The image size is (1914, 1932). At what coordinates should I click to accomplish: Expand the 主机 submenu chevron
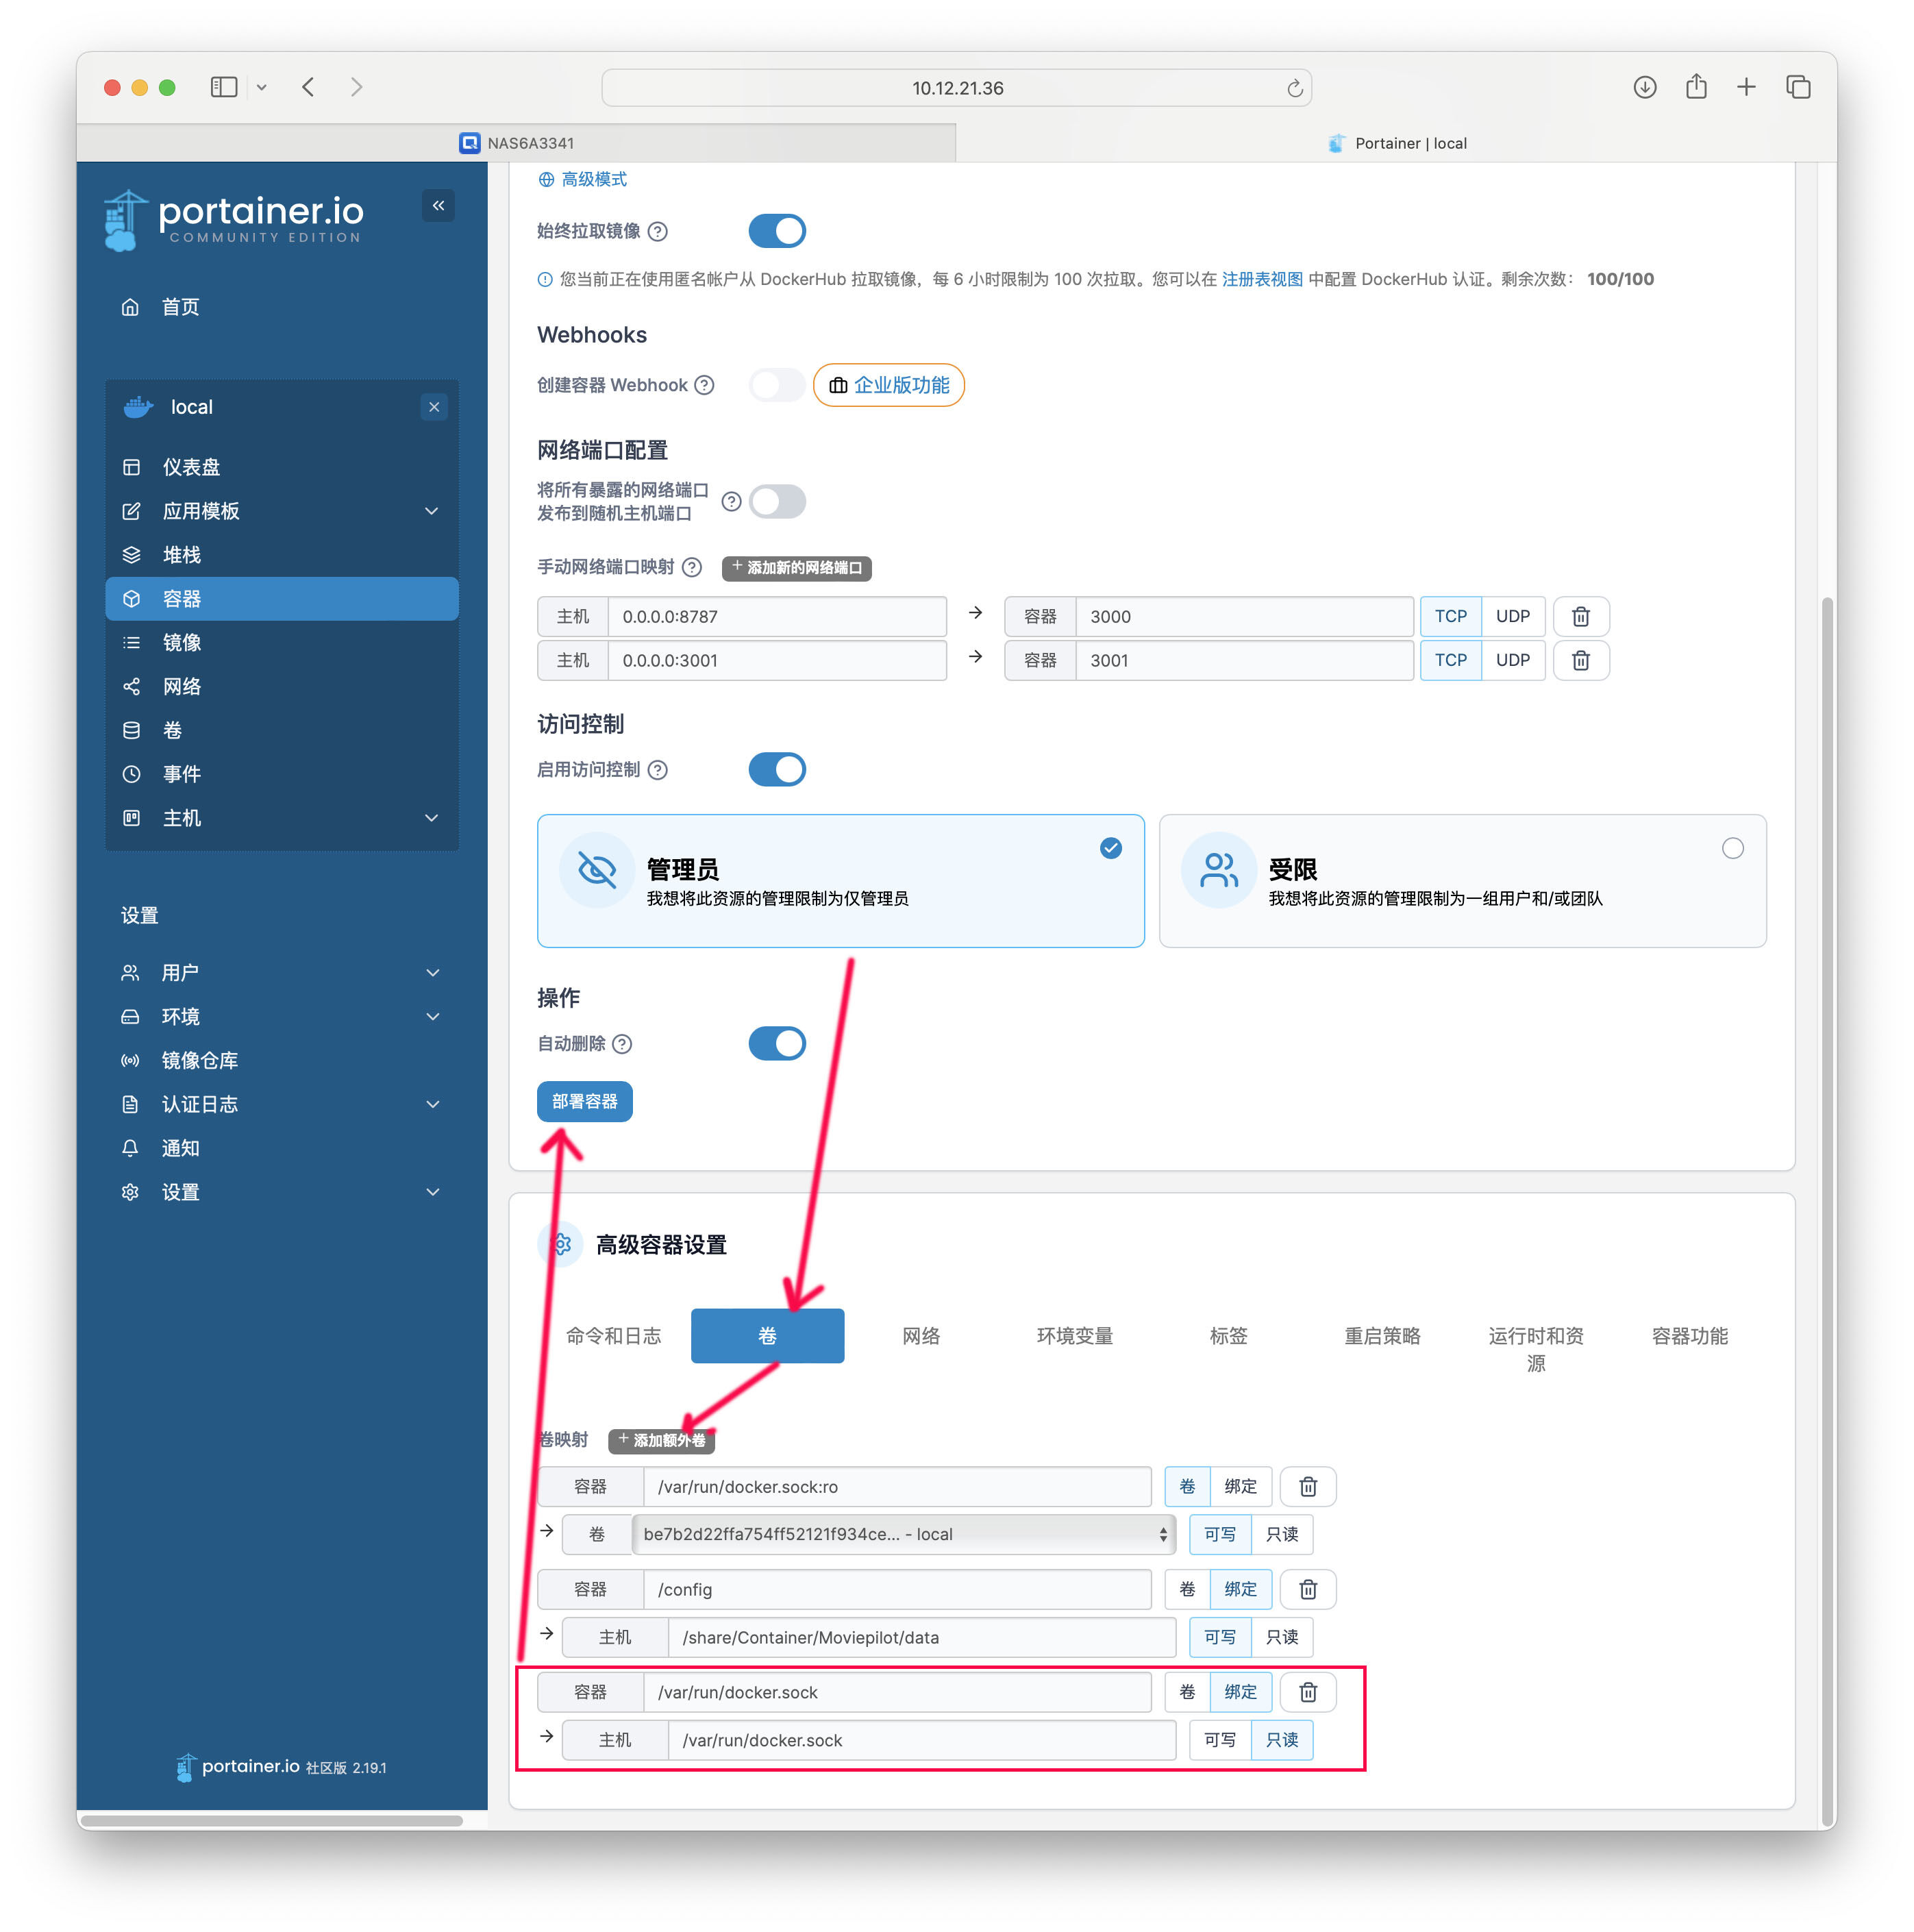click(432, 818)
